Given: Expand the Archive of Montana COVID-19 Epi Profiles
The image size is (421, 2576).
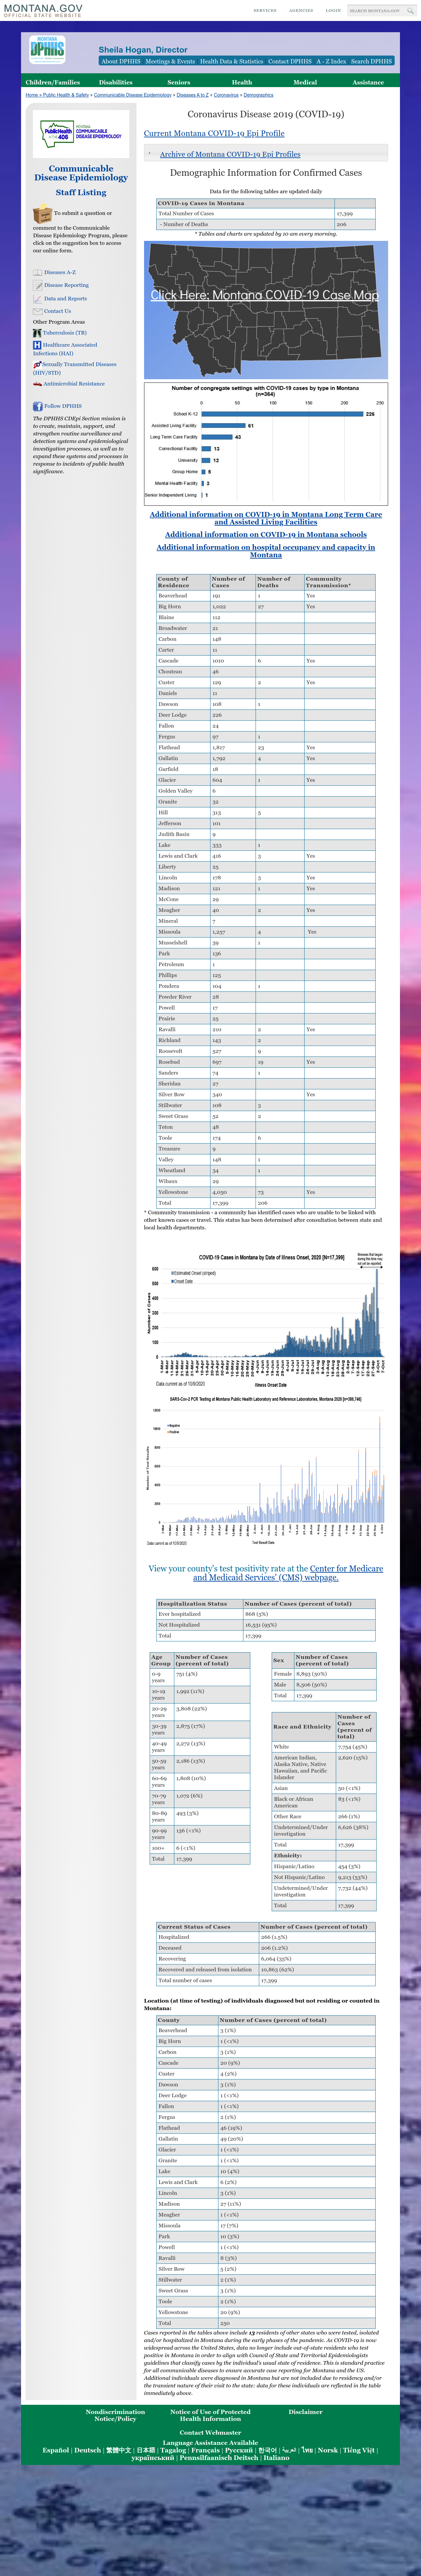Looking at the screenshot, I should coord(230,154).
